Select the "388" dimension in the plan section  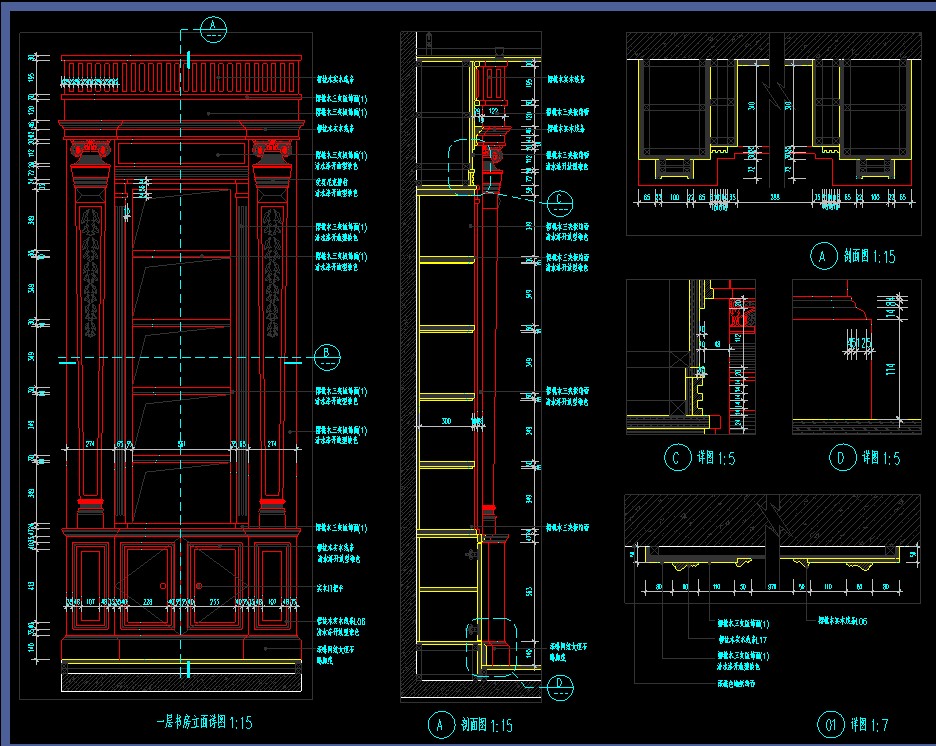point(774,197)
